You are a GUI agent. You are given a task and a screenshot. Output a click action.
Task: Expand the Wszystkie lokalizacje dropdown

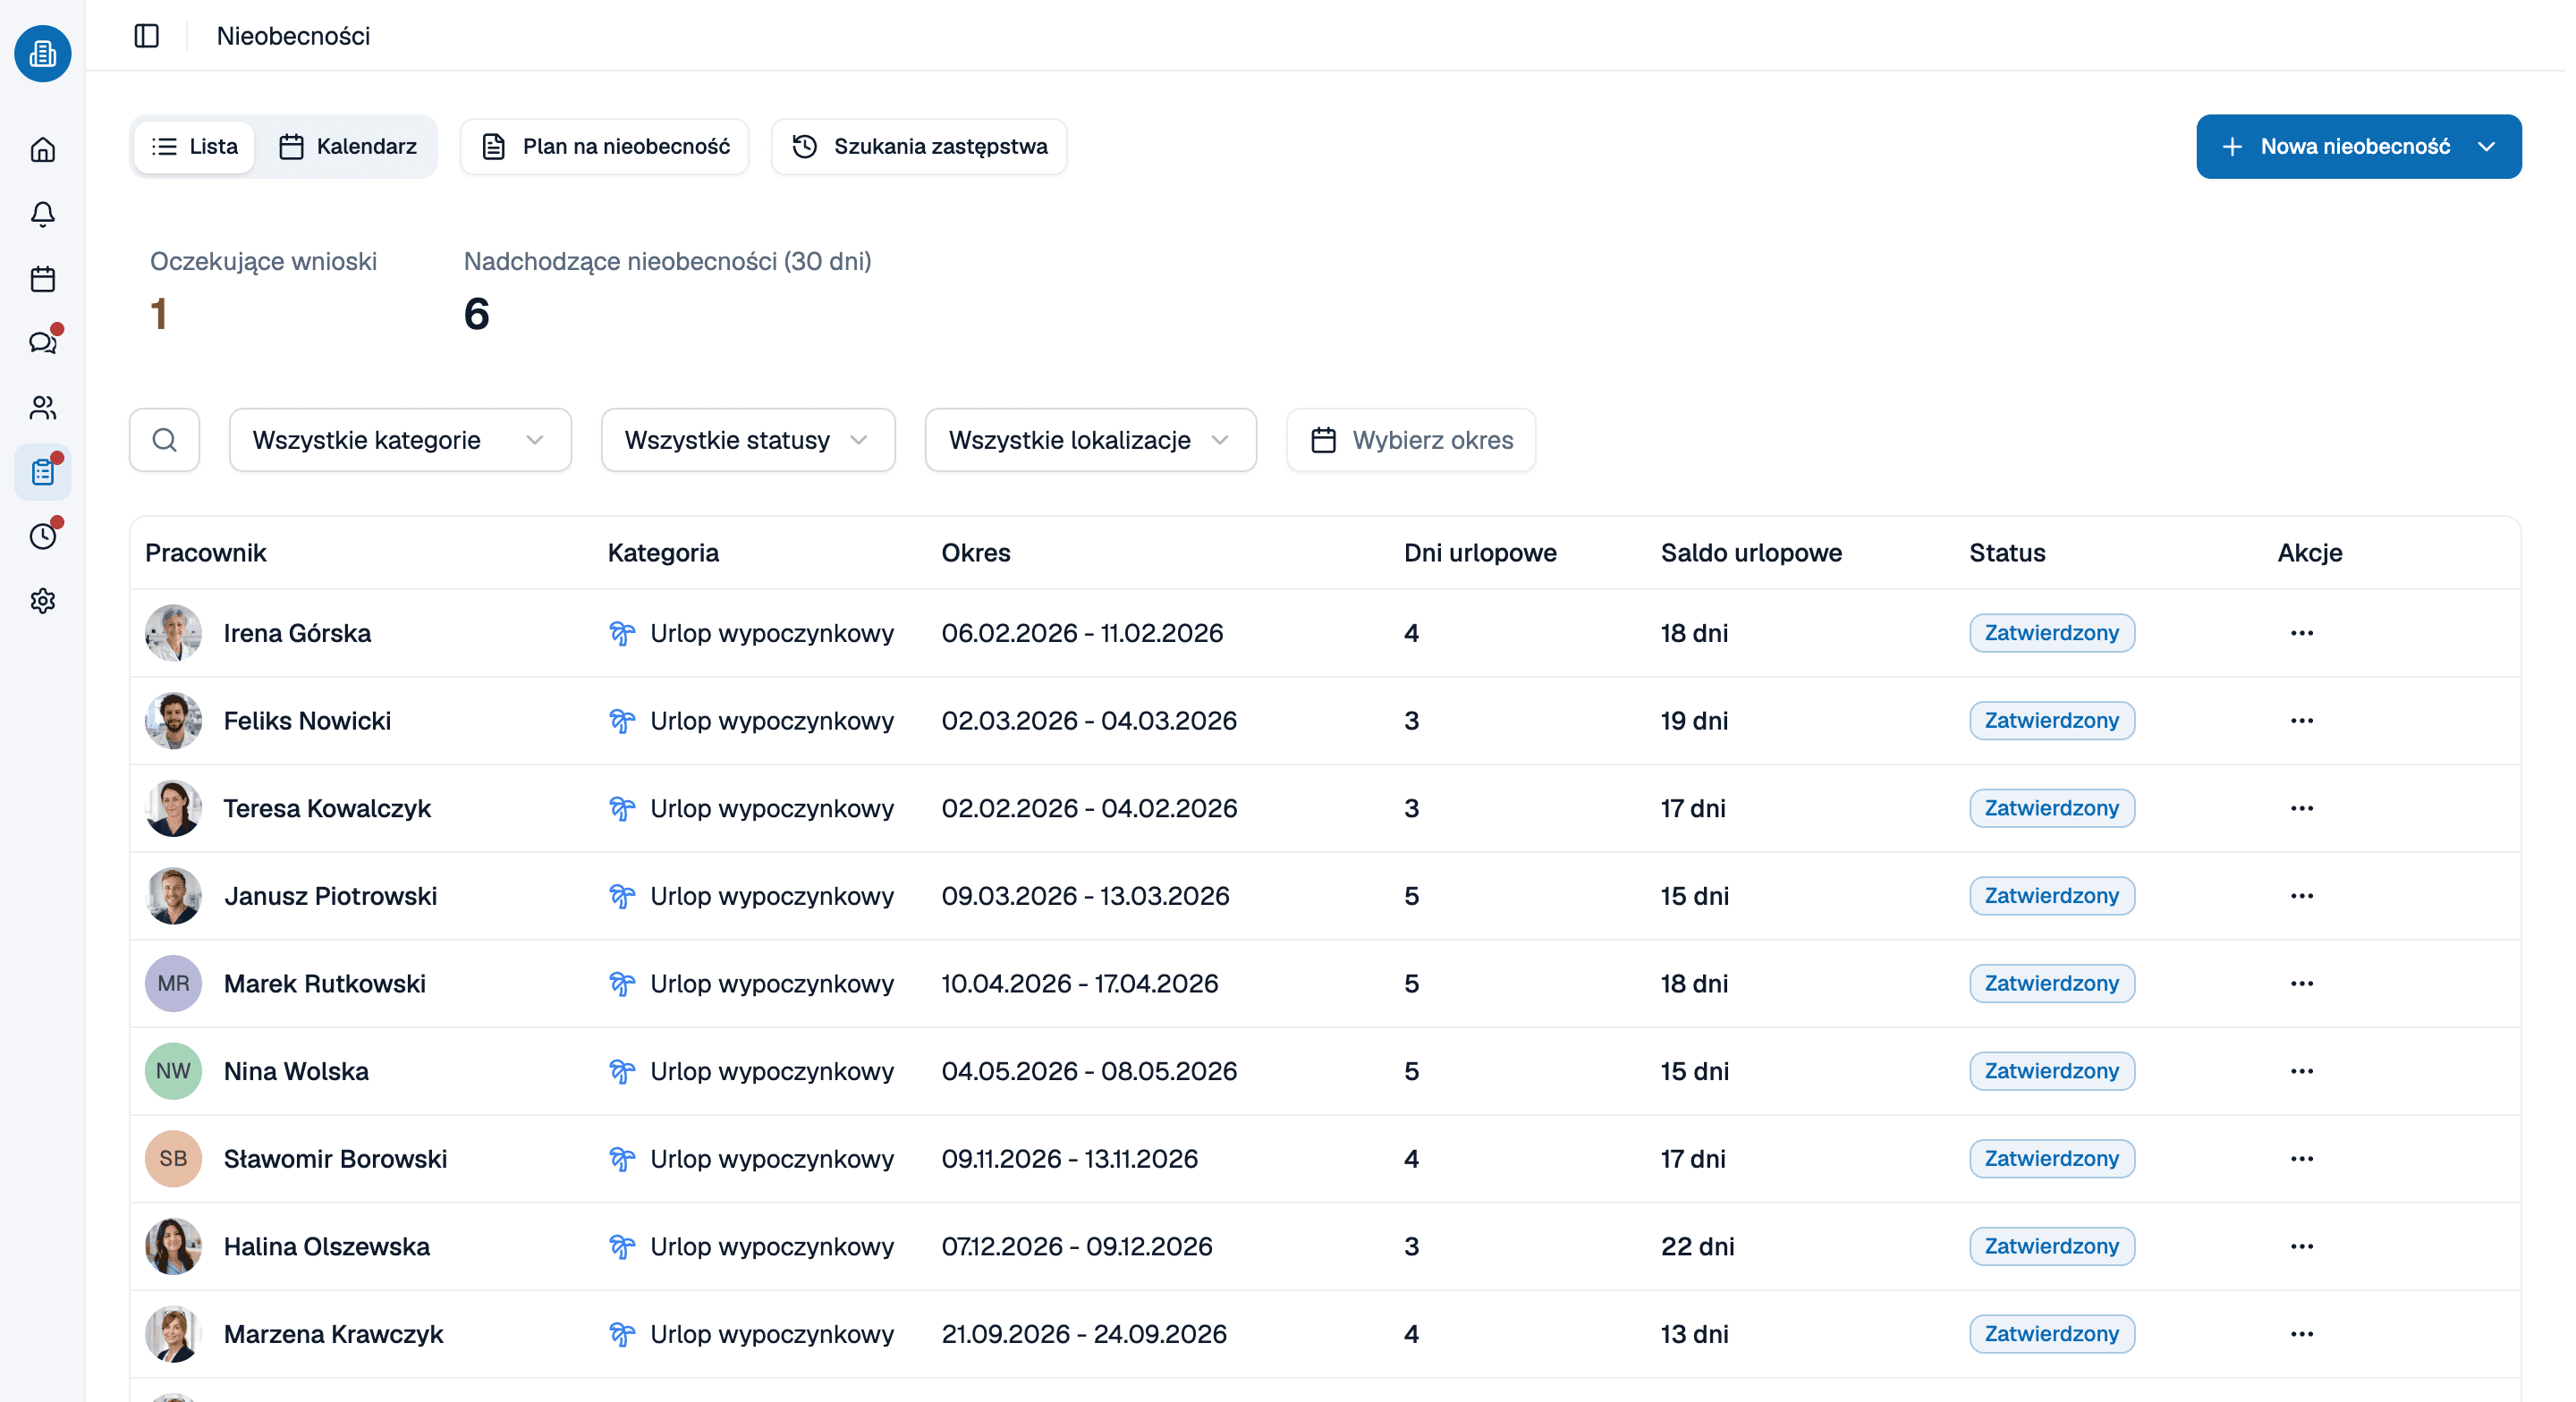1090,440
